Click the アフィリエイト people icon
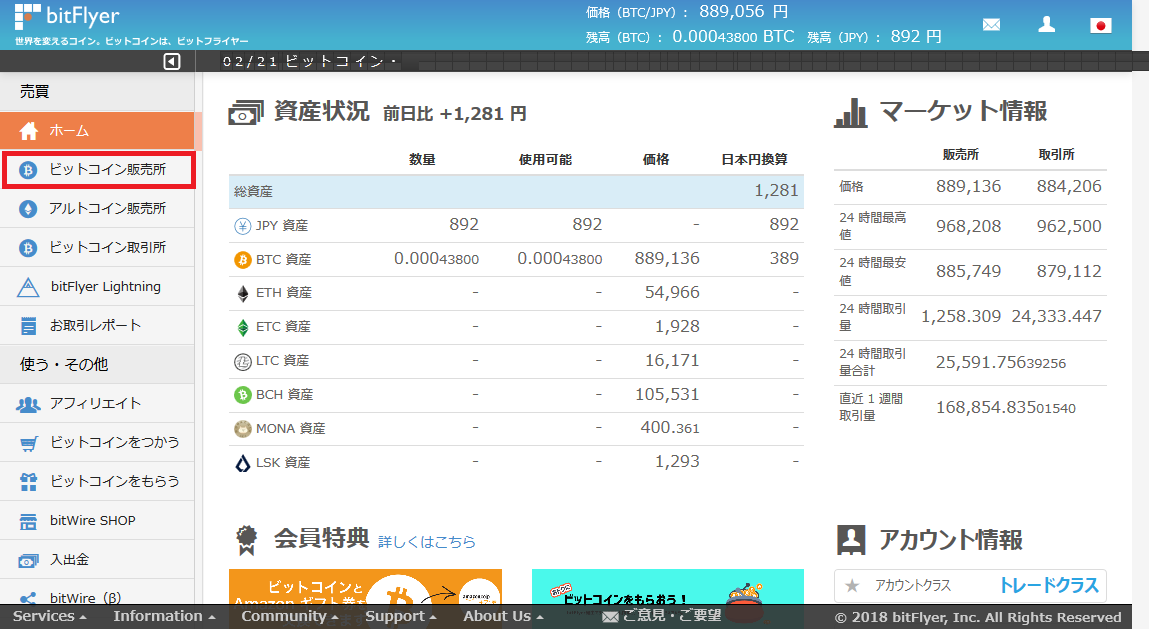 pyautogui.click(x=28, y=404)
